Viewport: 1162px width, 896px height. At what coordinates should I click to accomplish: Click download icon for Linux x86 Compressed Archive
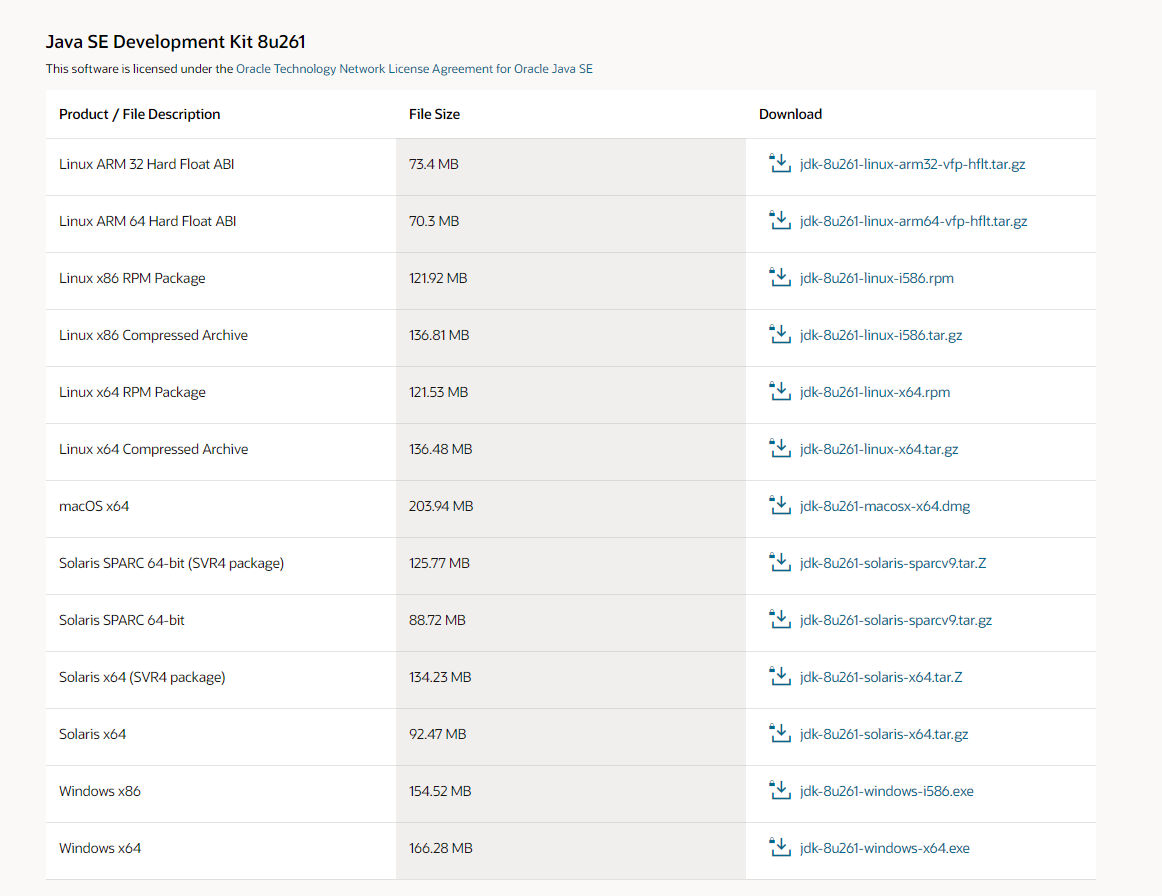tap(780, 334)
